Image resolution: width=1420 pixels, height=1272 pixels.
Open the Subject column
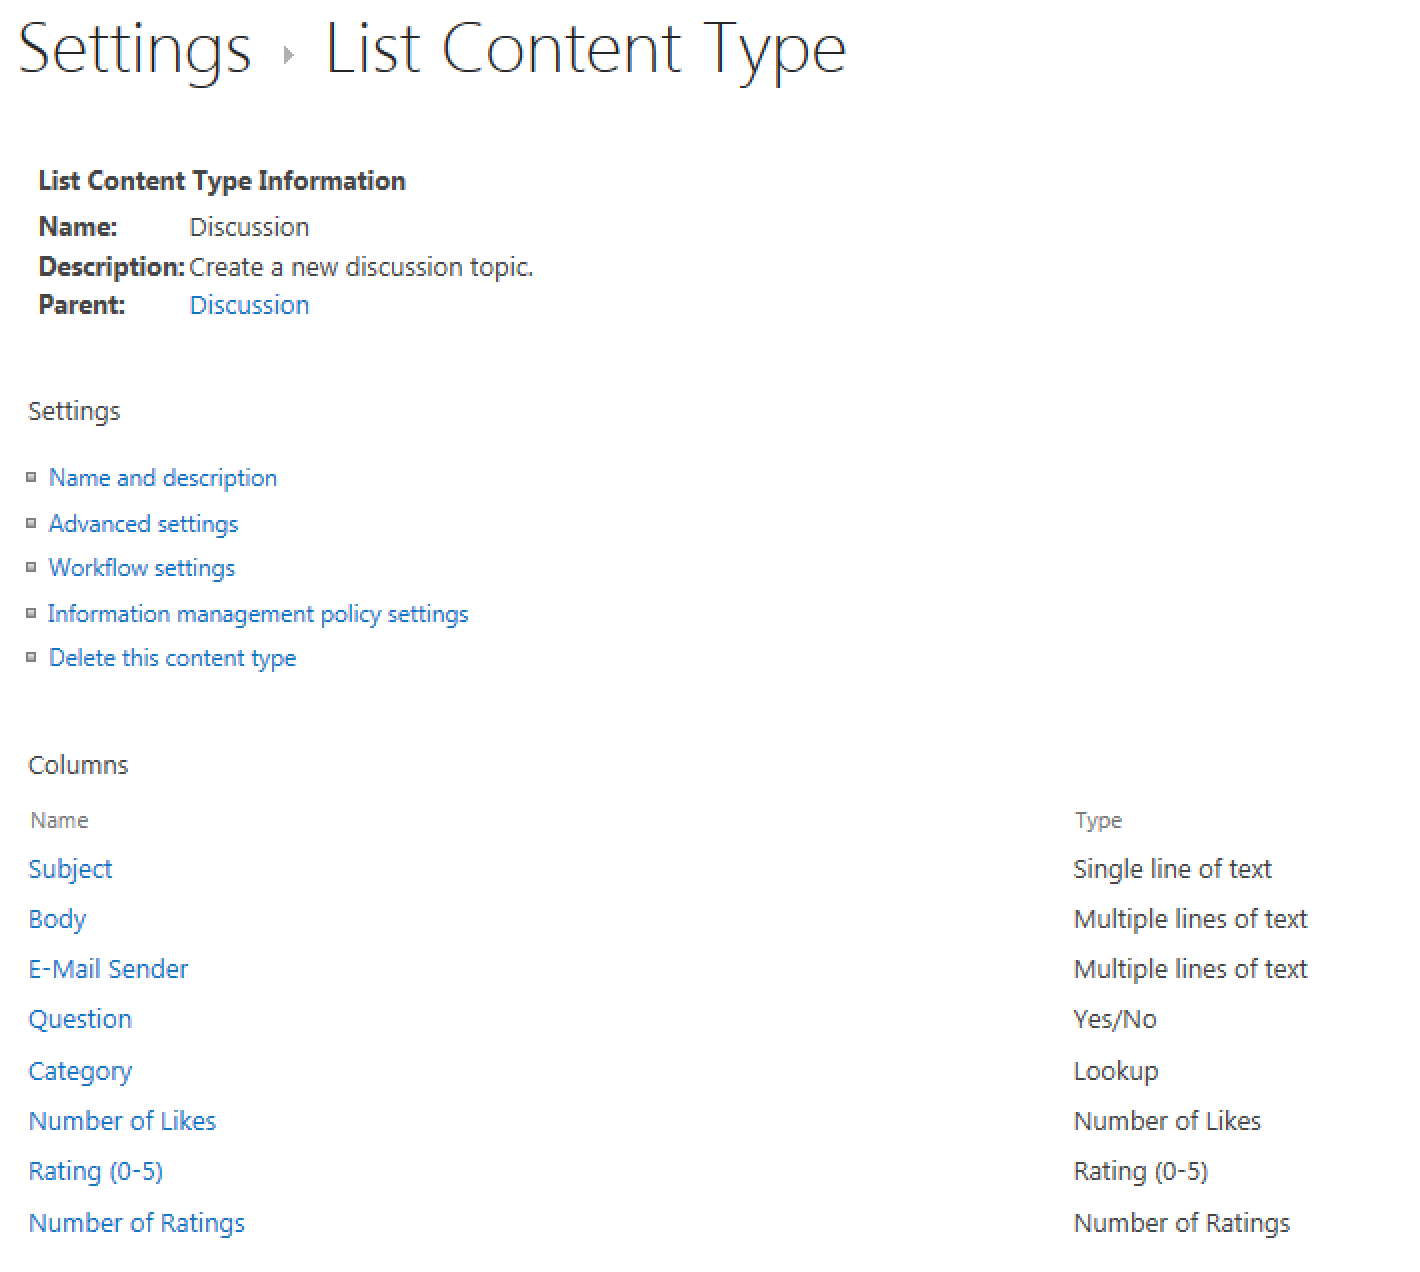point(70,869)
